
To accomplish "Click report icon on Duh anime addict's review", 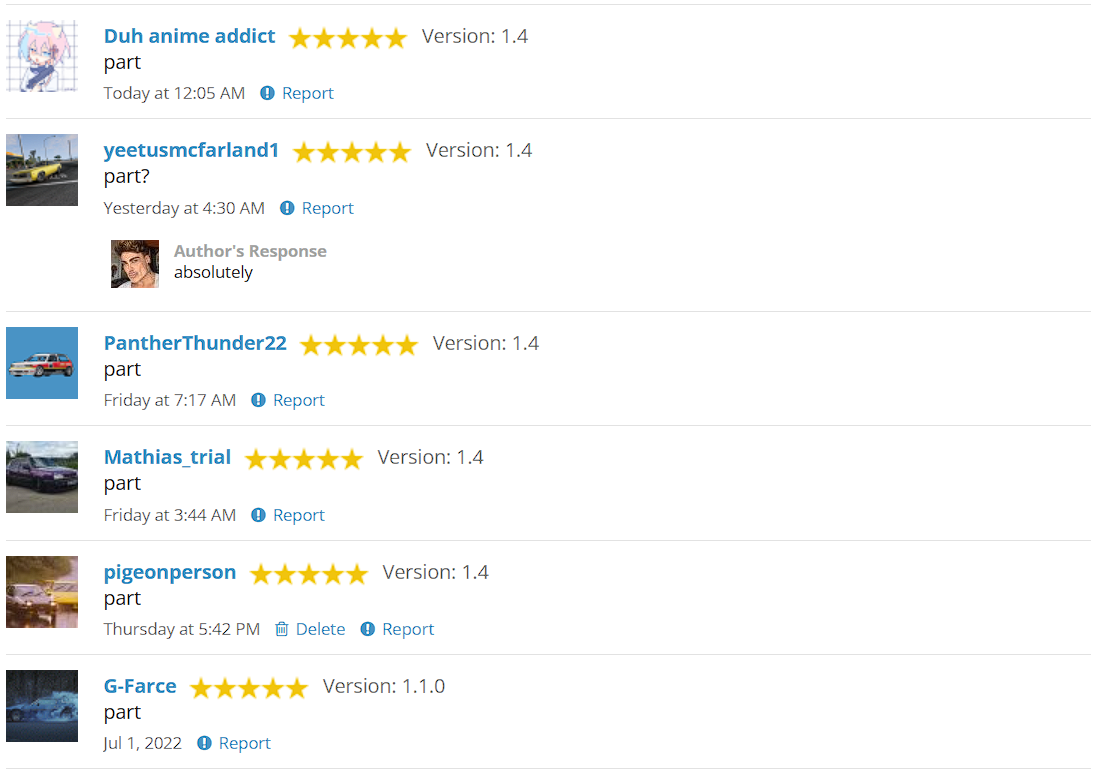I will pyautogui.click(x=267, y=93).
